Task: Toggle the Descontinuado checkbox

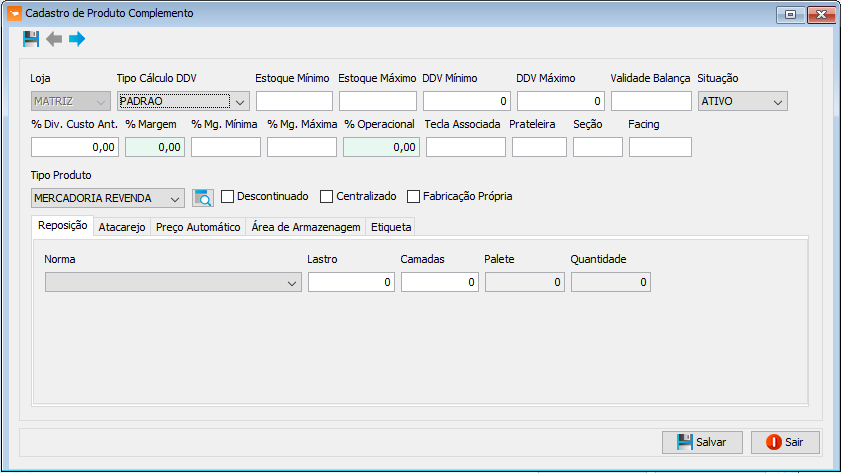Action: click(227, 197)
